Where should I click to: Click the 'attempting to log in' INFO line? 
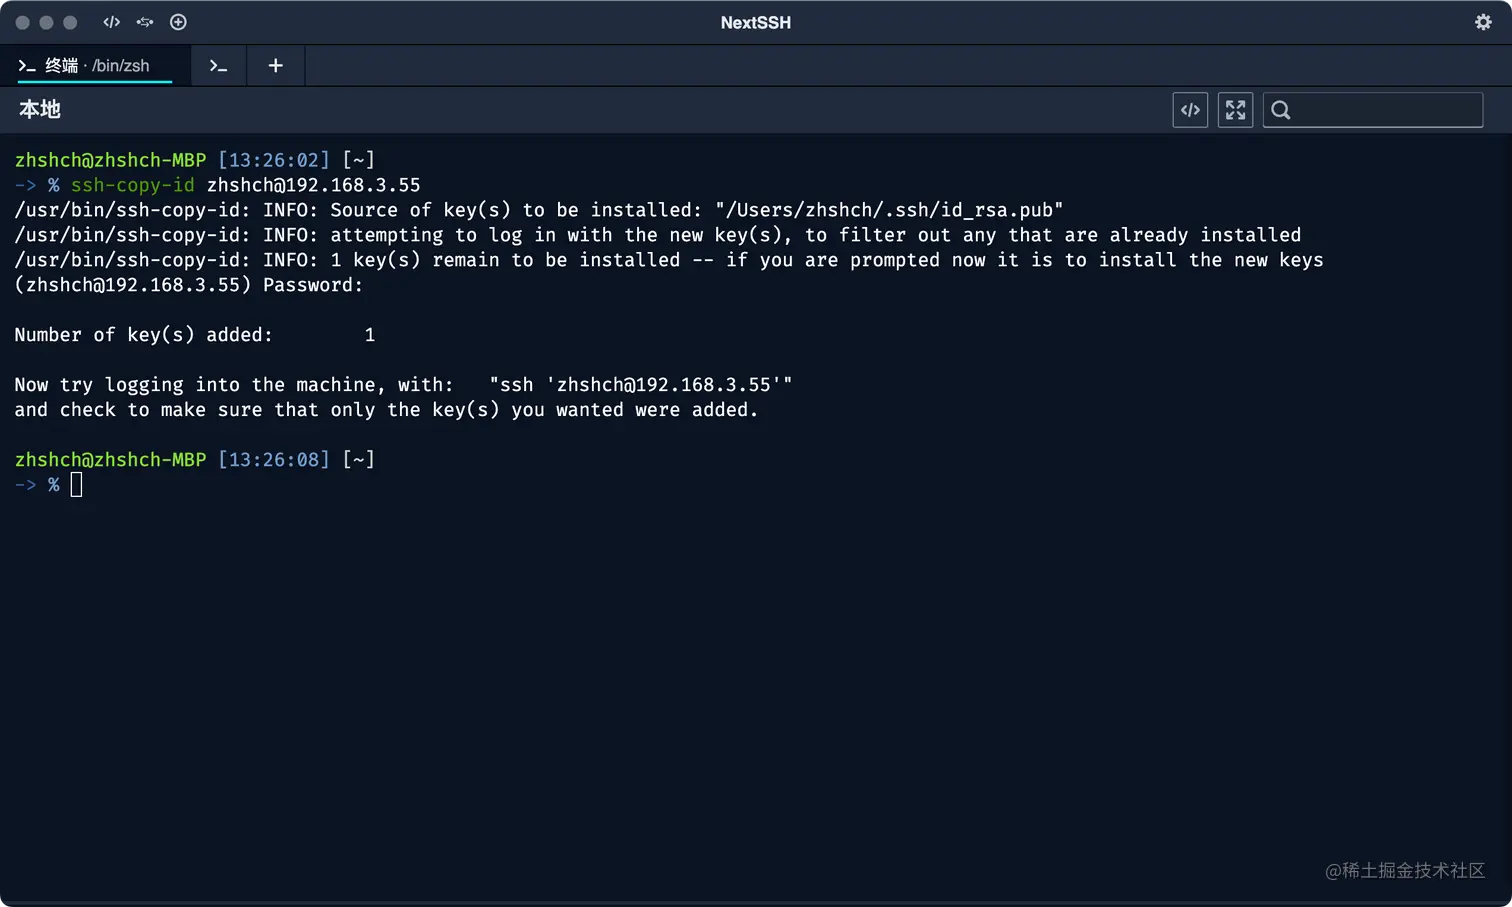(658, 235)
